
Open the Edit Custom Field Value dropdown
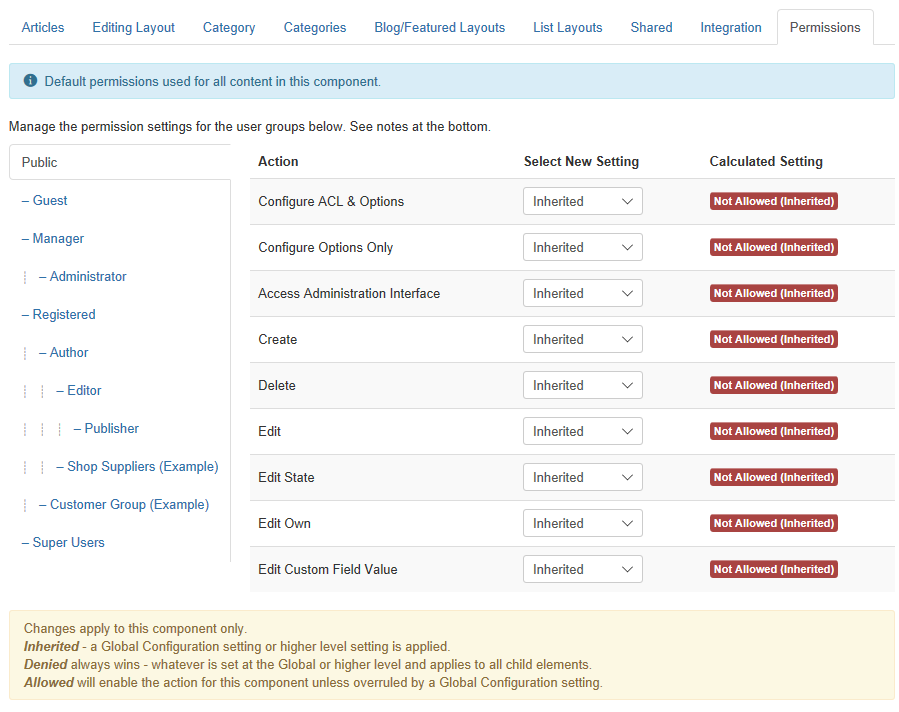(x=583, y=569)
